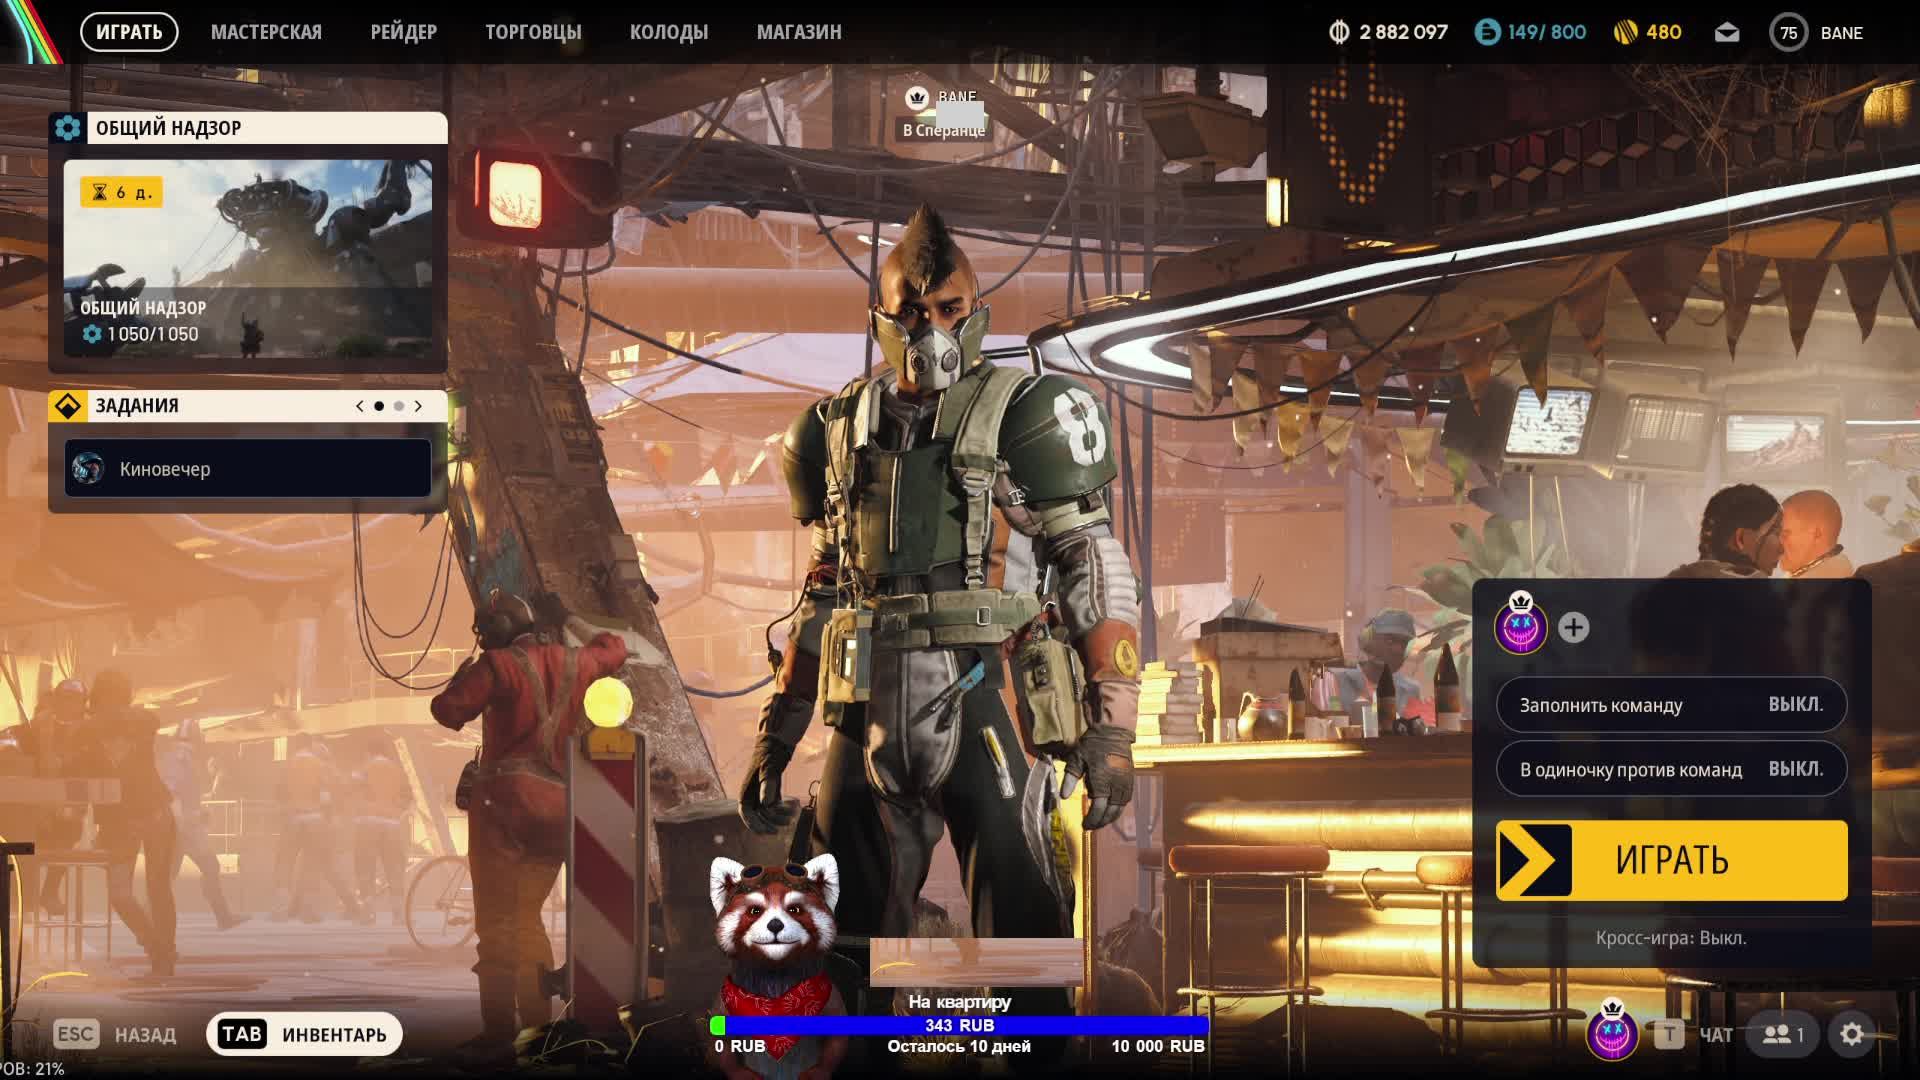Switch to Торговцы tab
This screenshot has width=1920, height=1080.
click(x=533, y=32)
